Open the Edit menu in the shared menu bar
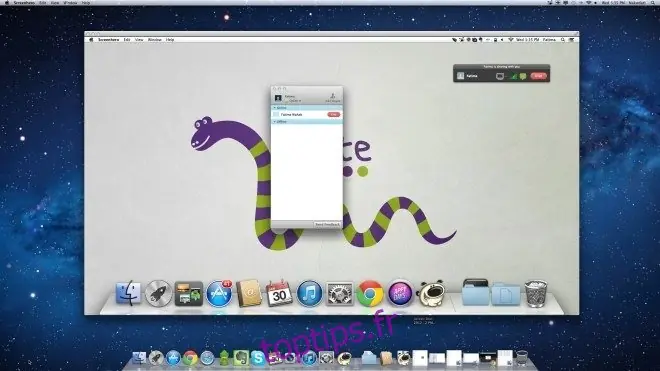 point(127,40)
